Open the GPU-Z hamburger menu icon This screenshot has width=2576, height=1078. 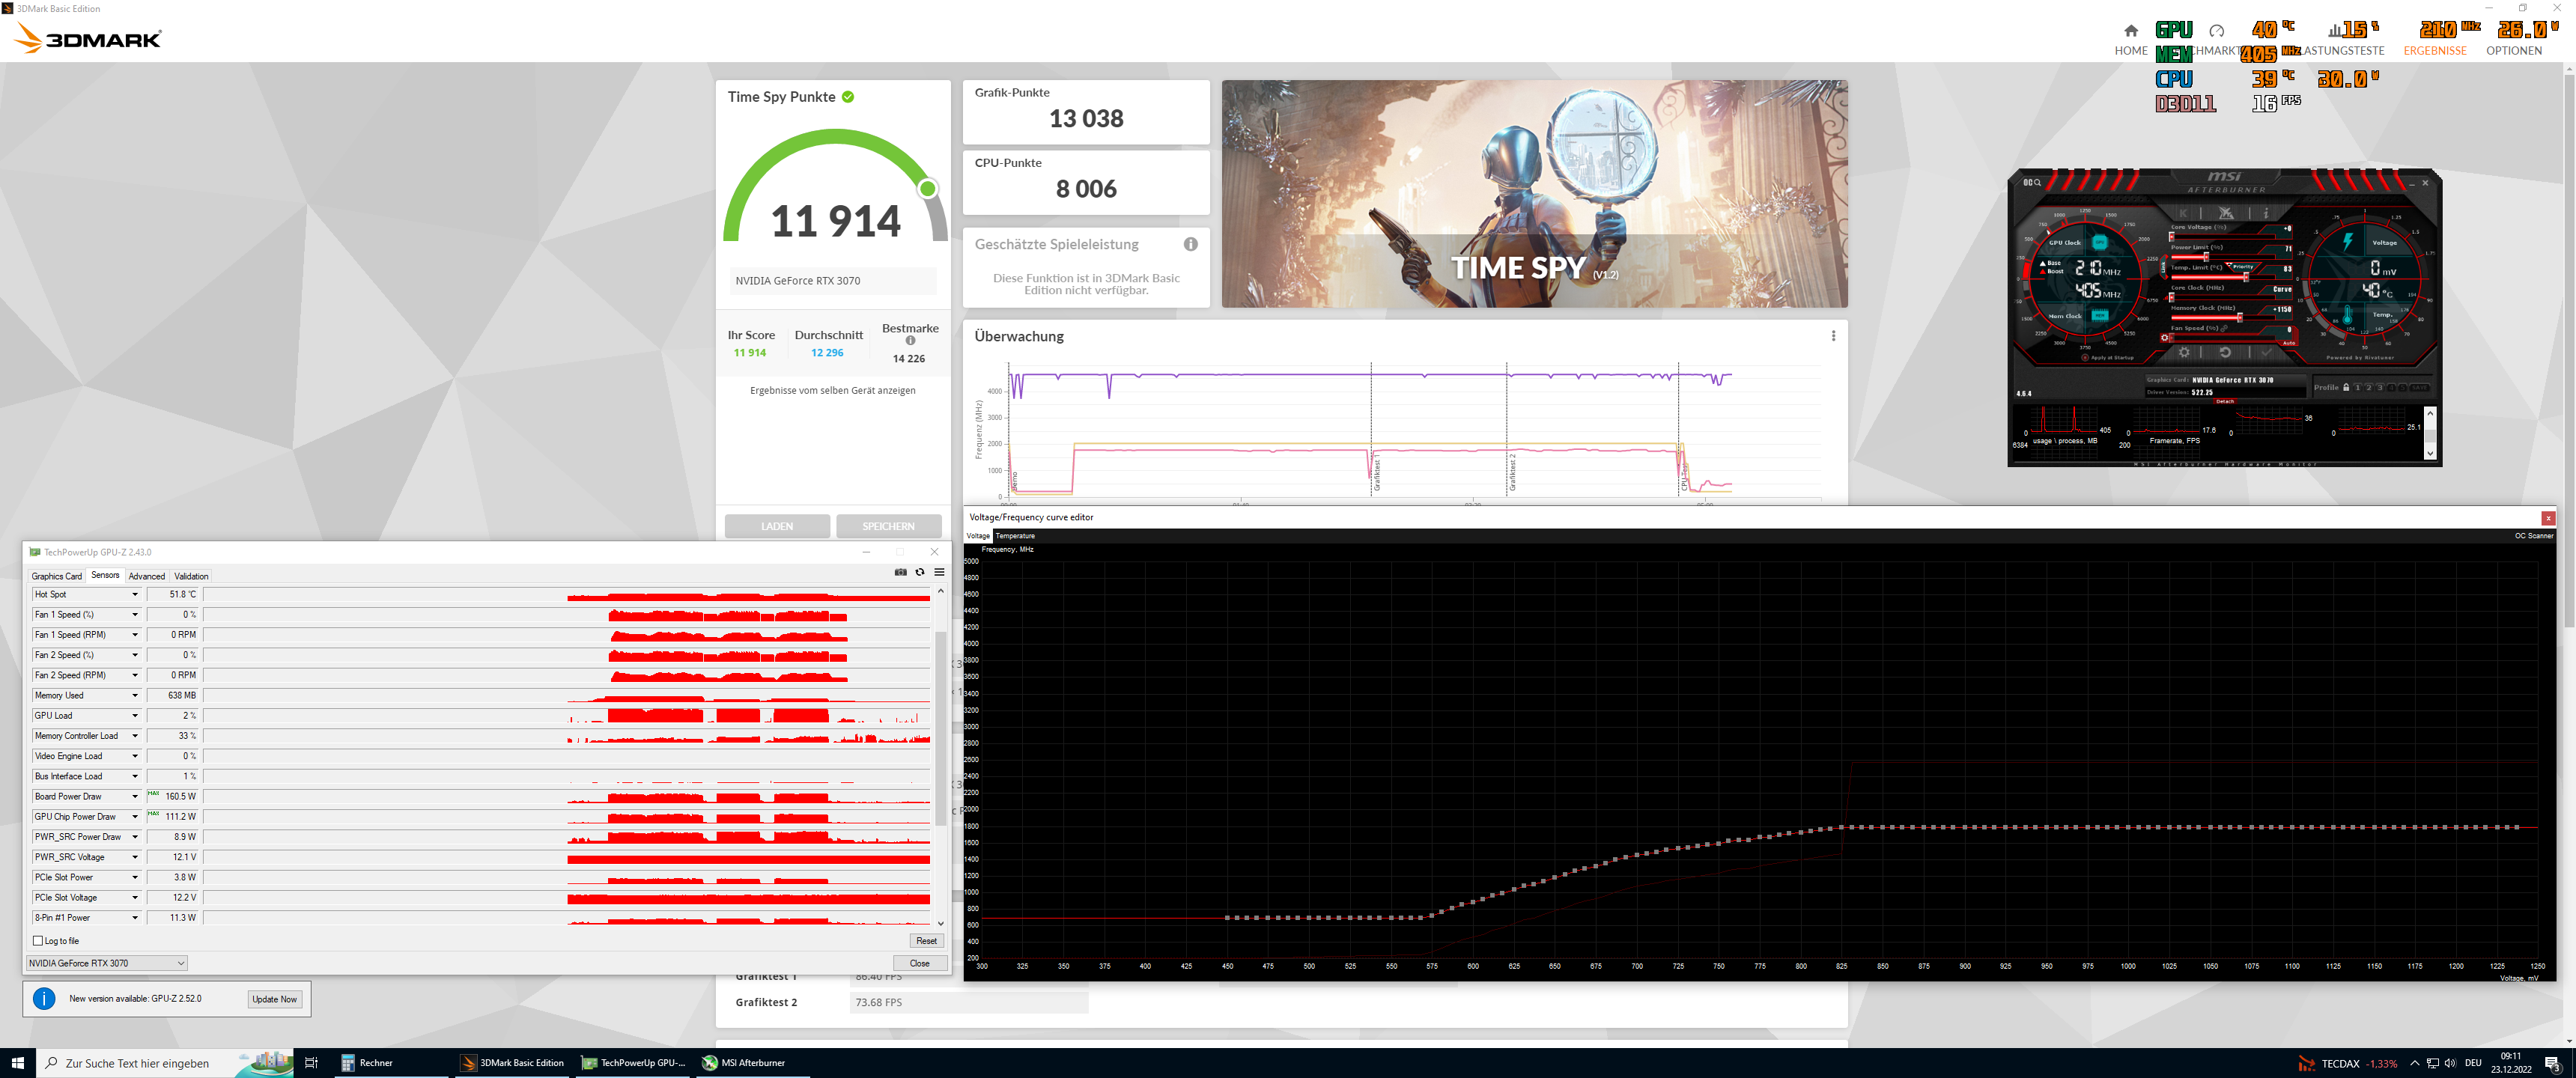point(939,572)
